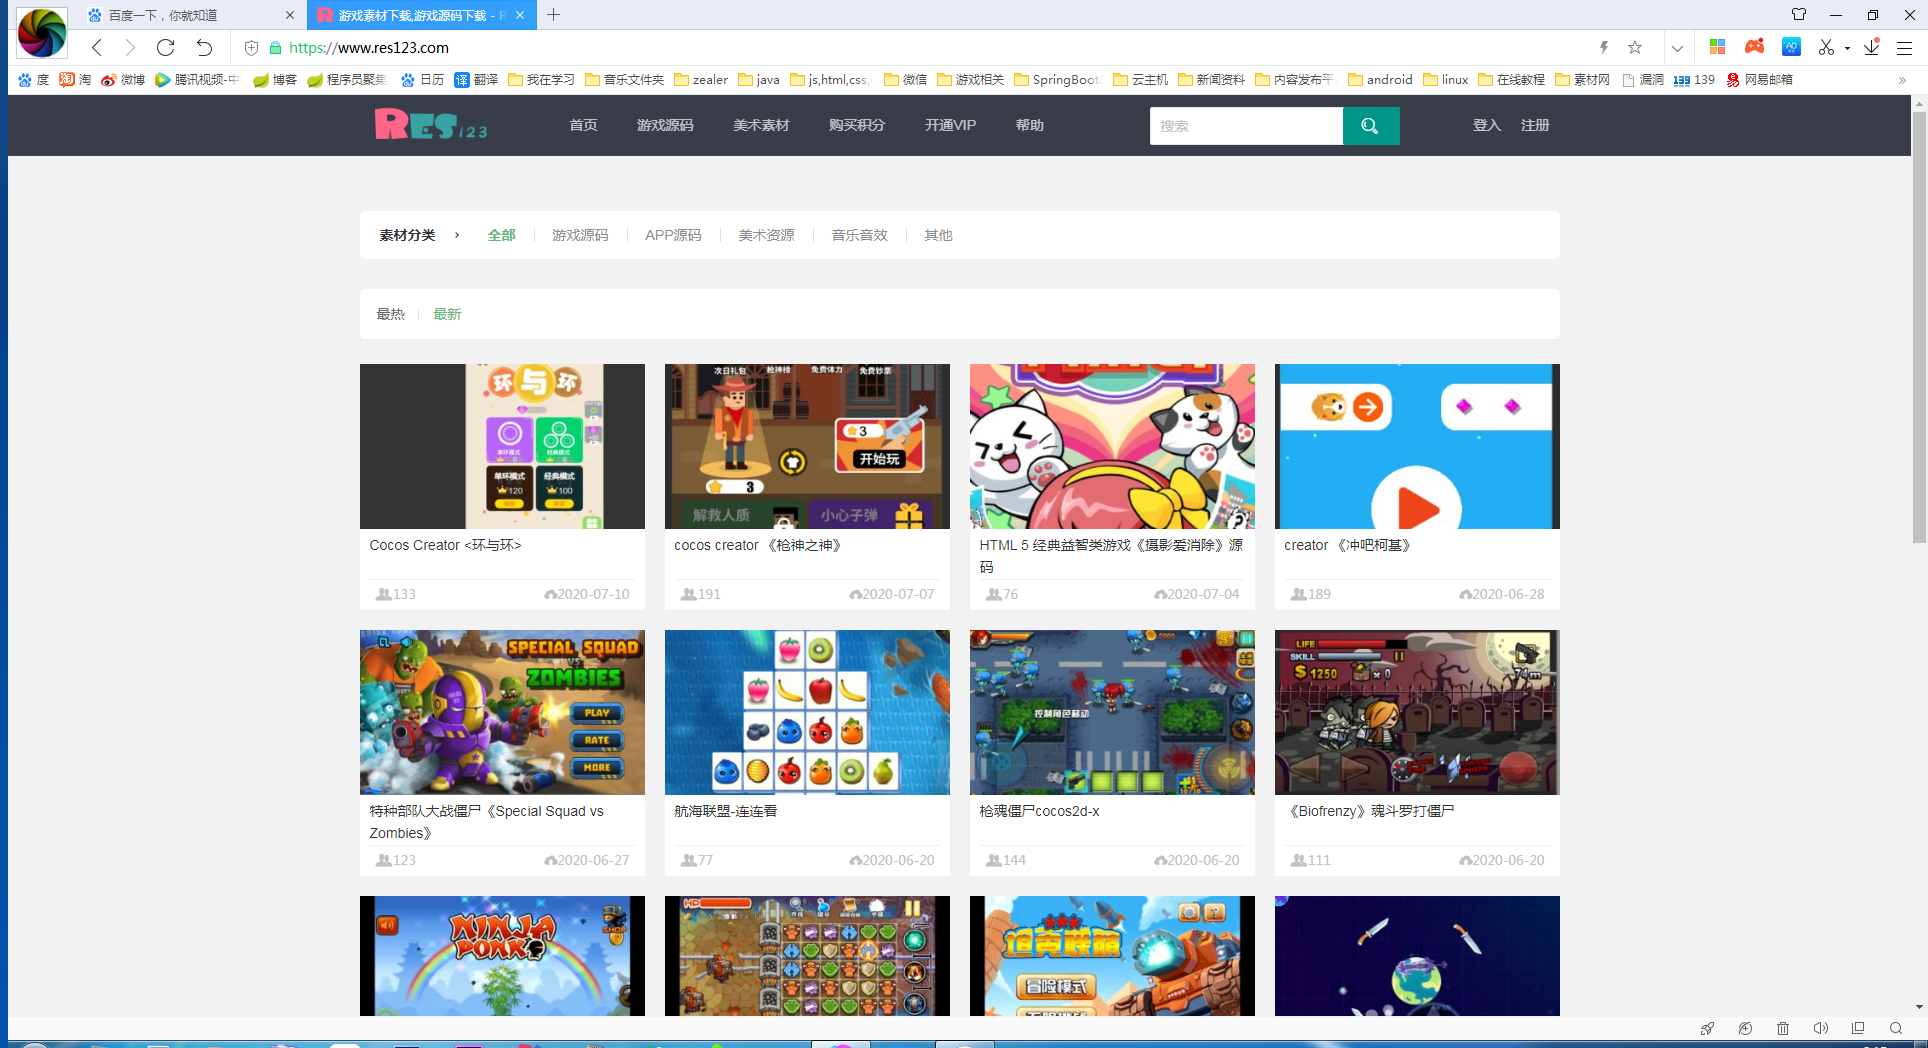Open 日历 bookmark
The width and height of the screenshot is (1928, 1048).
422,80
